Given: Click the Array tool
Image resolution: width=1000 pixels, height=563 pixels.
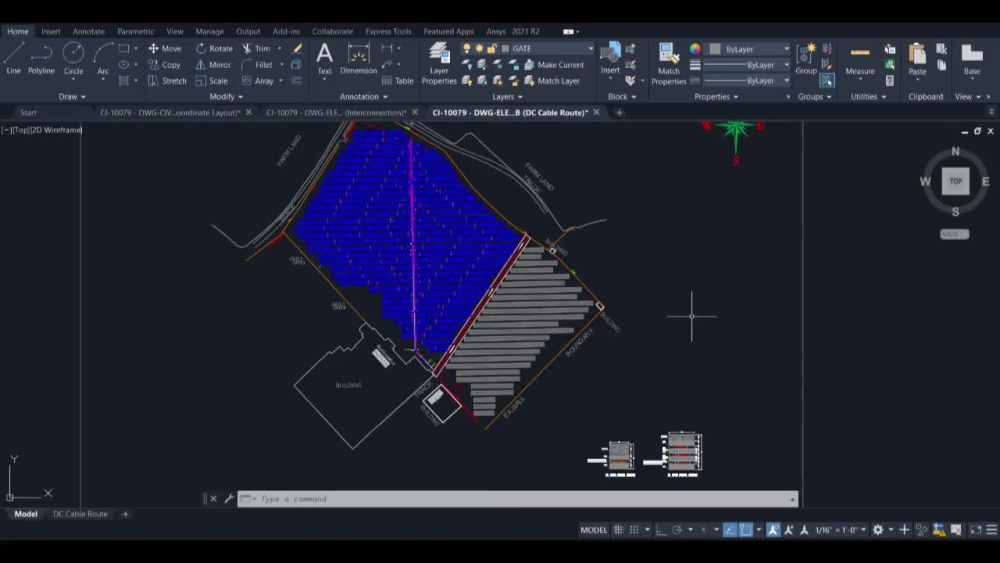Looking at the screenshot, I should [258, 81].
